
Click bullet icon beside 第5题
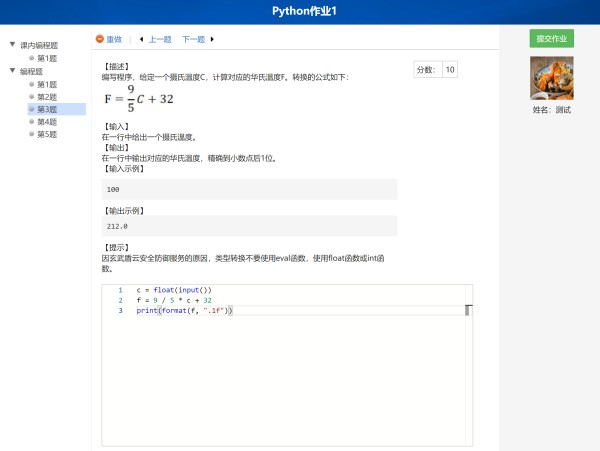click(x=32, y=133)
